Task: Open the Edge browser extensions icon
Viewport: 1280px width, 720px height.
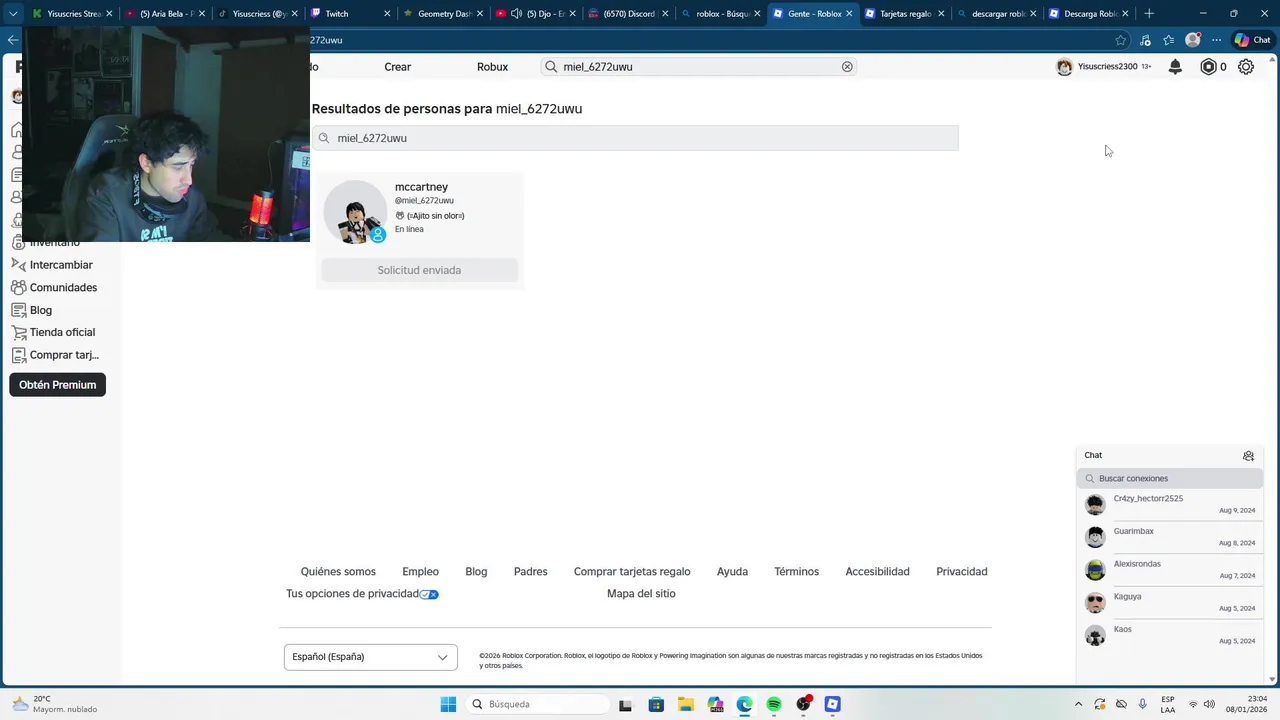Action: coord(1145,40)
